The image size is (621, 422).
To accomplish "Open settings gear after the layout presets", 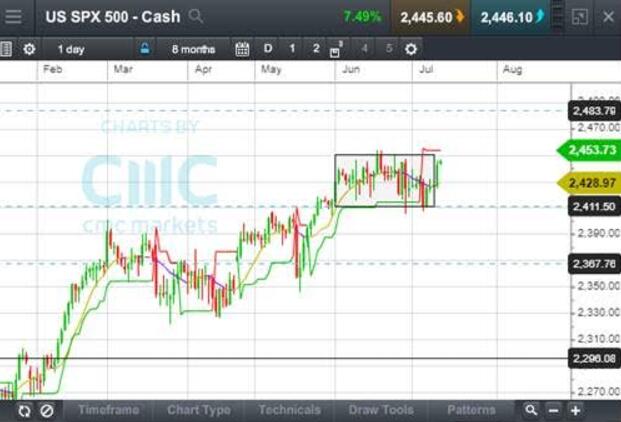I will [413, 49].
